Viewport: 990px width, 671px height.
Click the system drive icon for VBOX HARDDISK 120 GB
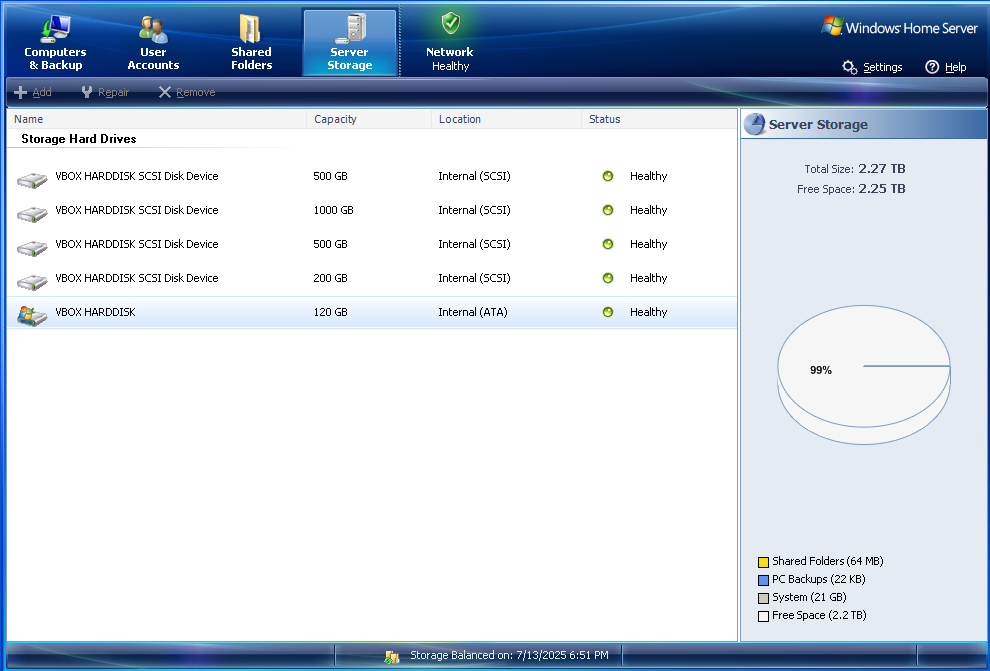click(x=32, y=315)
